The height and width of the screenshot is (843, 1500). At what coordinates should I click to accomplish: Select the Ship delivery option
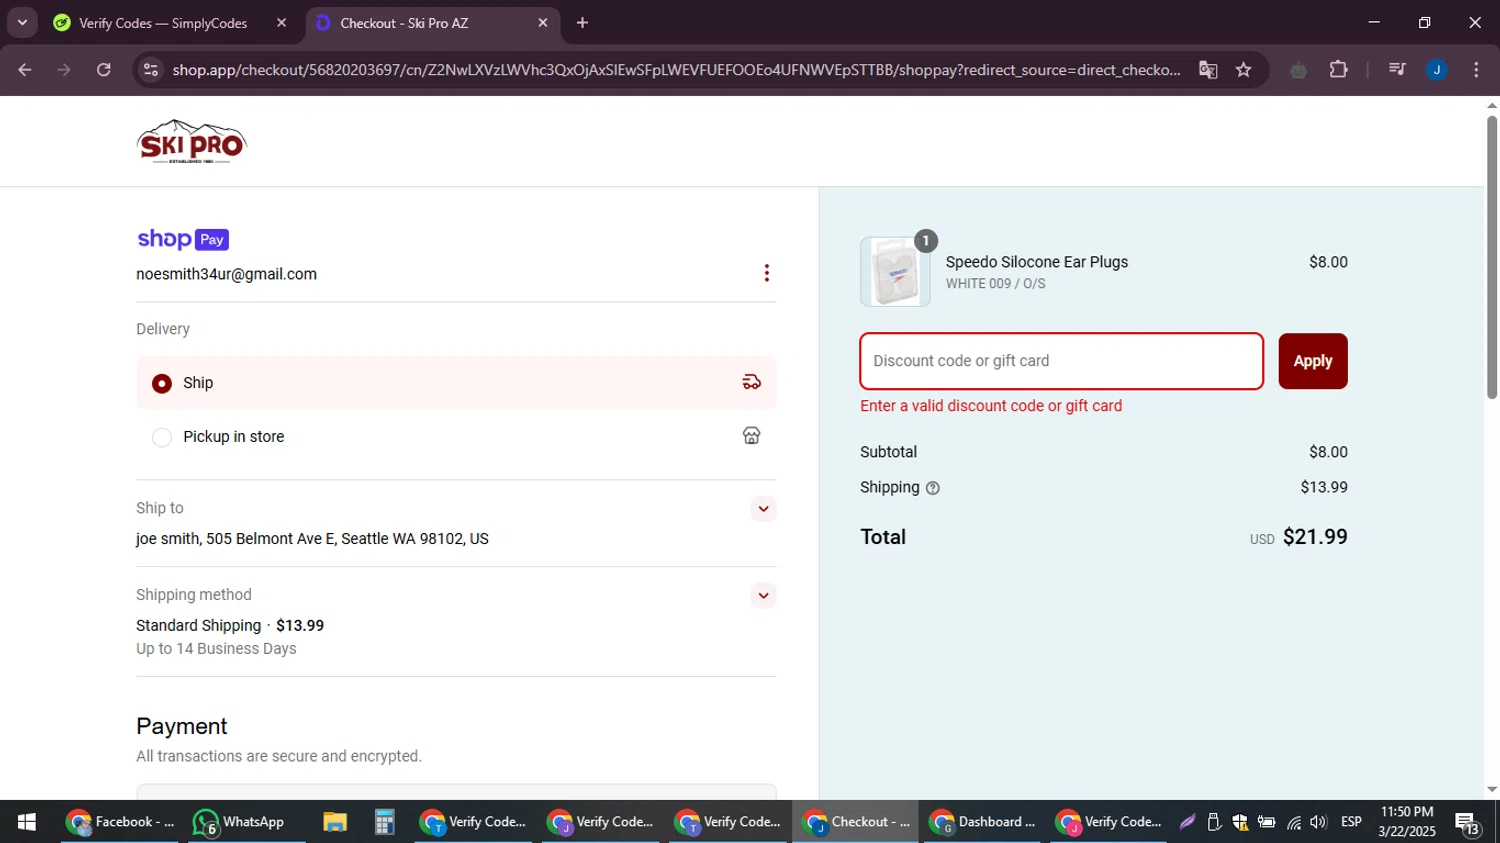click(x=456, y=383)
